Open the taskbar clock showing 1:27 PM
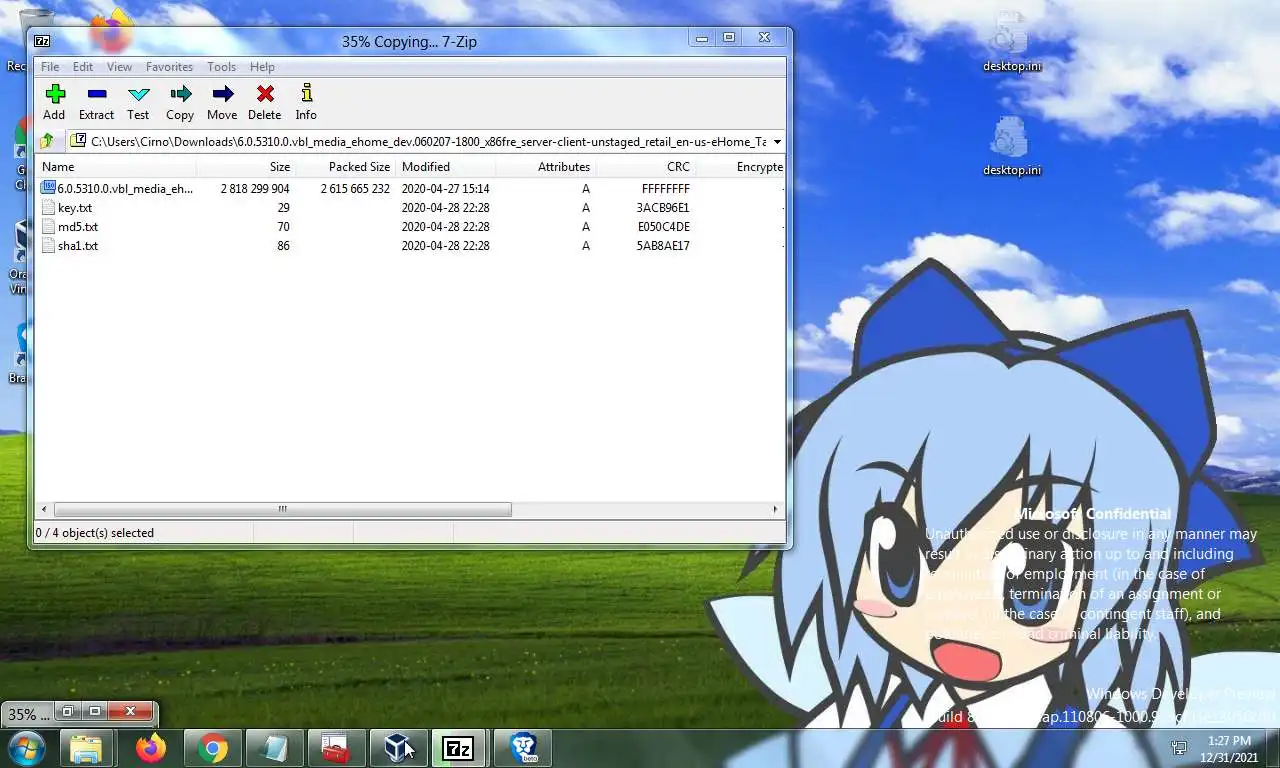This screenshot has width=1280, height=768. [1229, 749]
